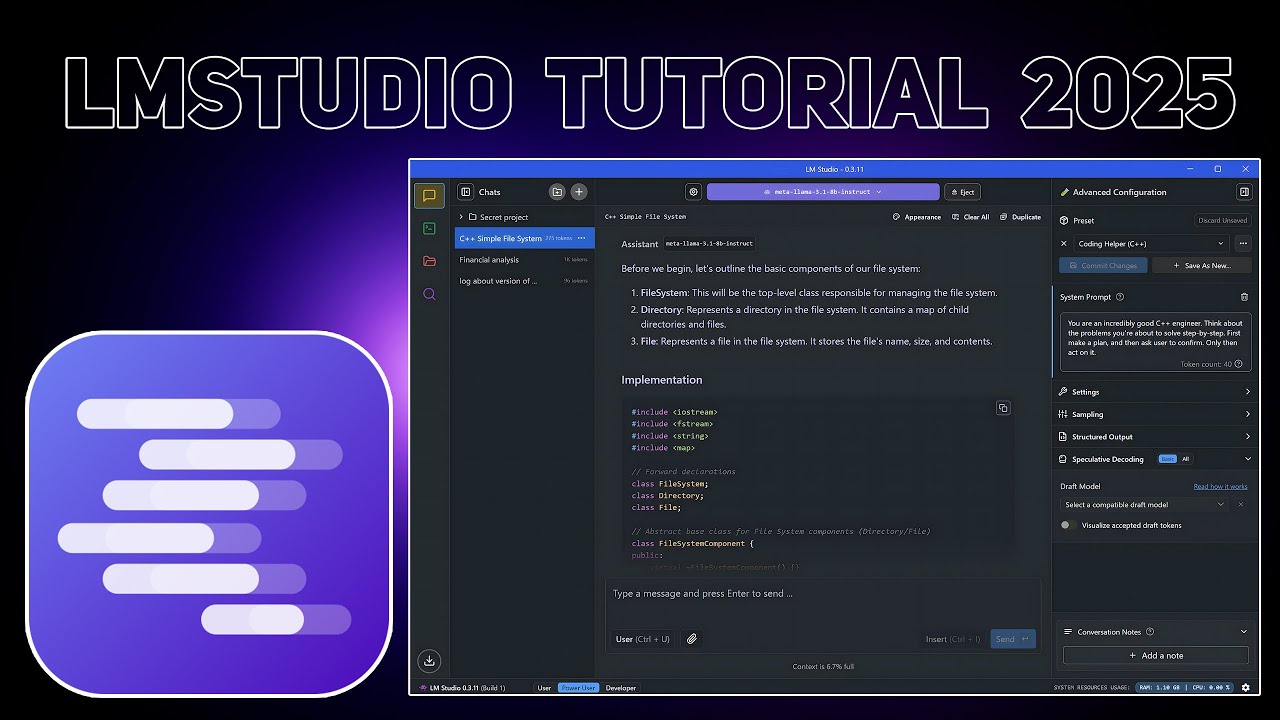Expand the Sampling section
Screen dimensions: 1280x720
[1154, 414]
